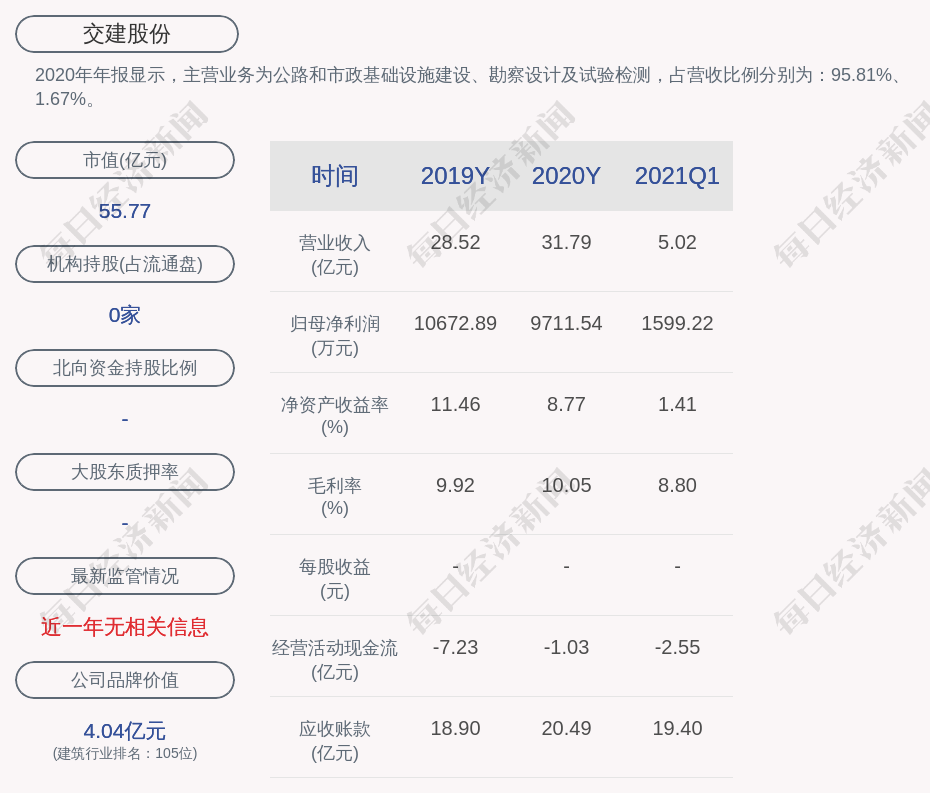
Task: Select gross margin value 9.92
Action: 455,485
